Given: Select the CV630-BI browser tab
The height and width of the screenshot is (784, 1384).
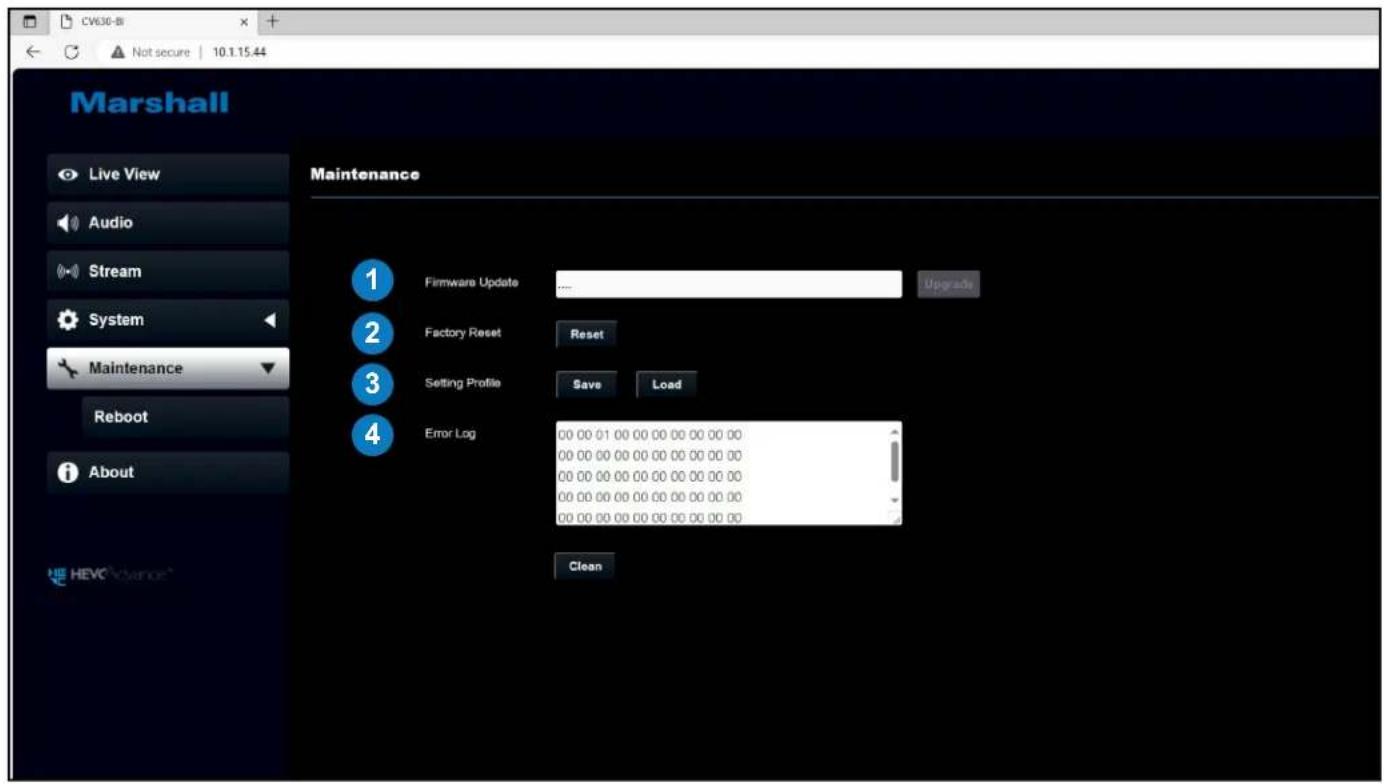Looking at the screenshot, I should pyautogui.click(x=155, y=21).
